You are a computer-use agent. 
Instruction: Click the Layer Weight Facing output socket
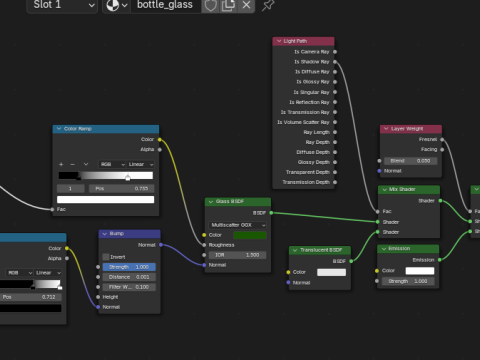(442, 149)
